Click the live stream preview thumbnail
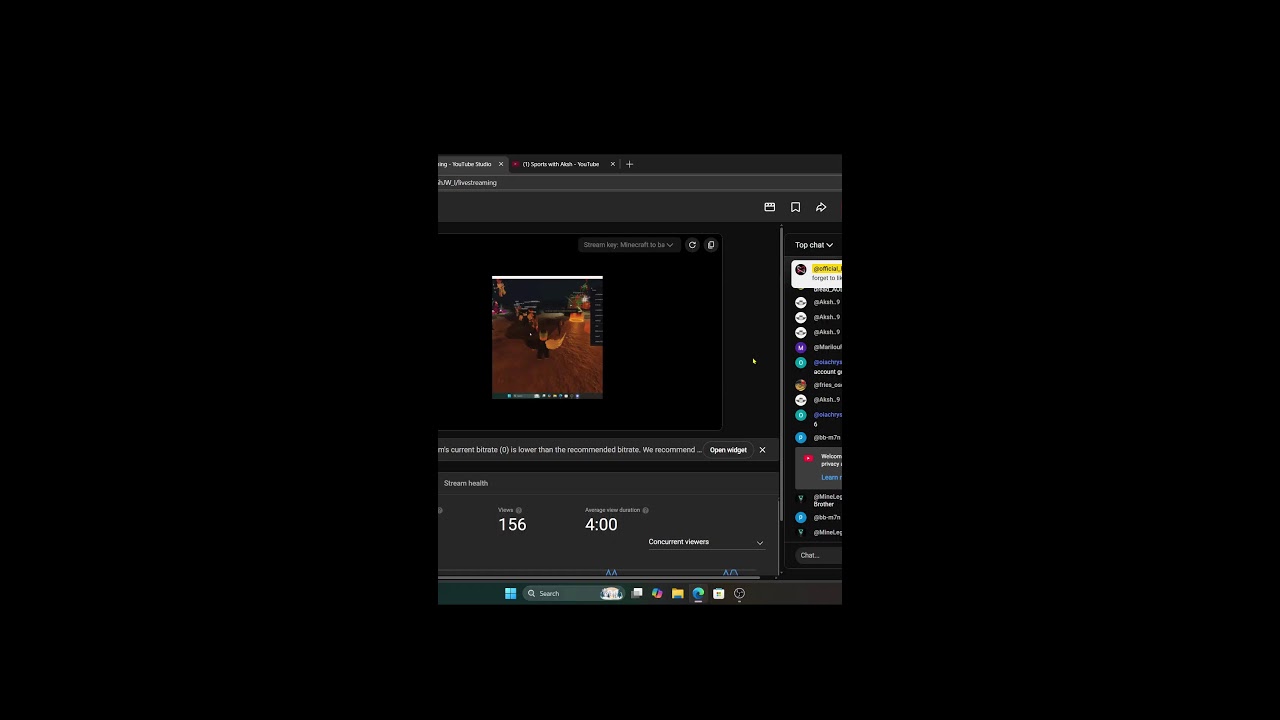The width and height of the screenshot is (1280, 720). click(x=547, y=337)
